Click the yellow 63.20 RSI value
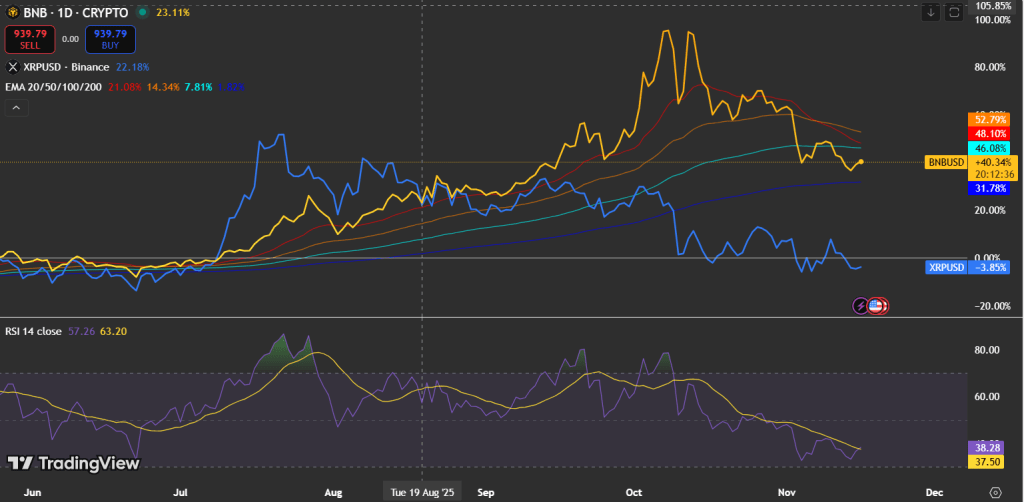 pos(112,332)
